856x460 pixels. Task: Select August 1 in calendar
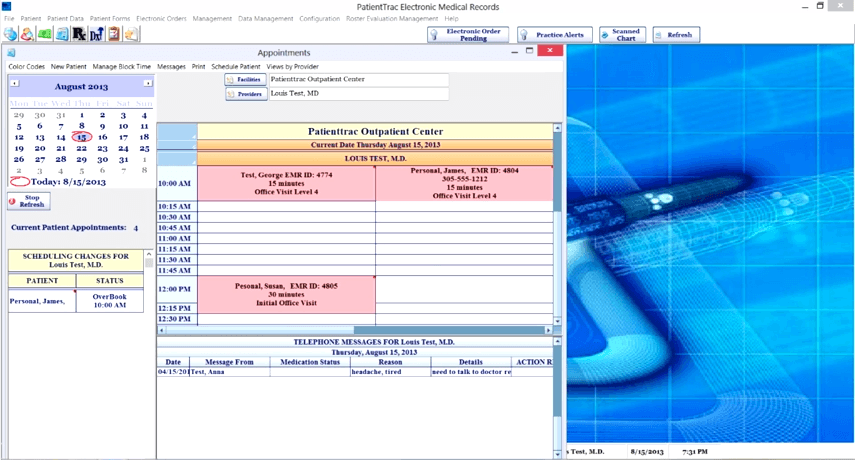click(x=81, y=115)
